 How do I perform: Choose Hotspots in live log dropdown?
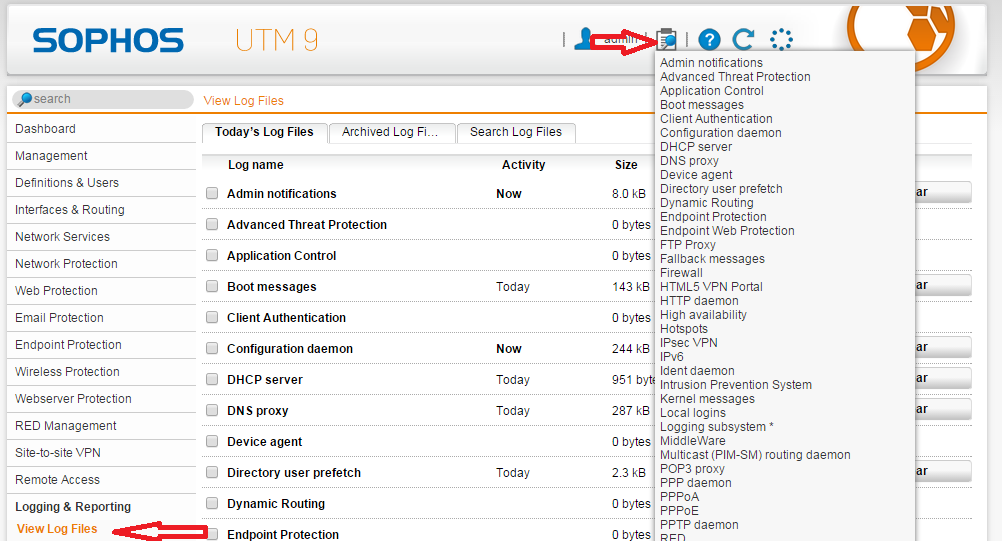684,329
